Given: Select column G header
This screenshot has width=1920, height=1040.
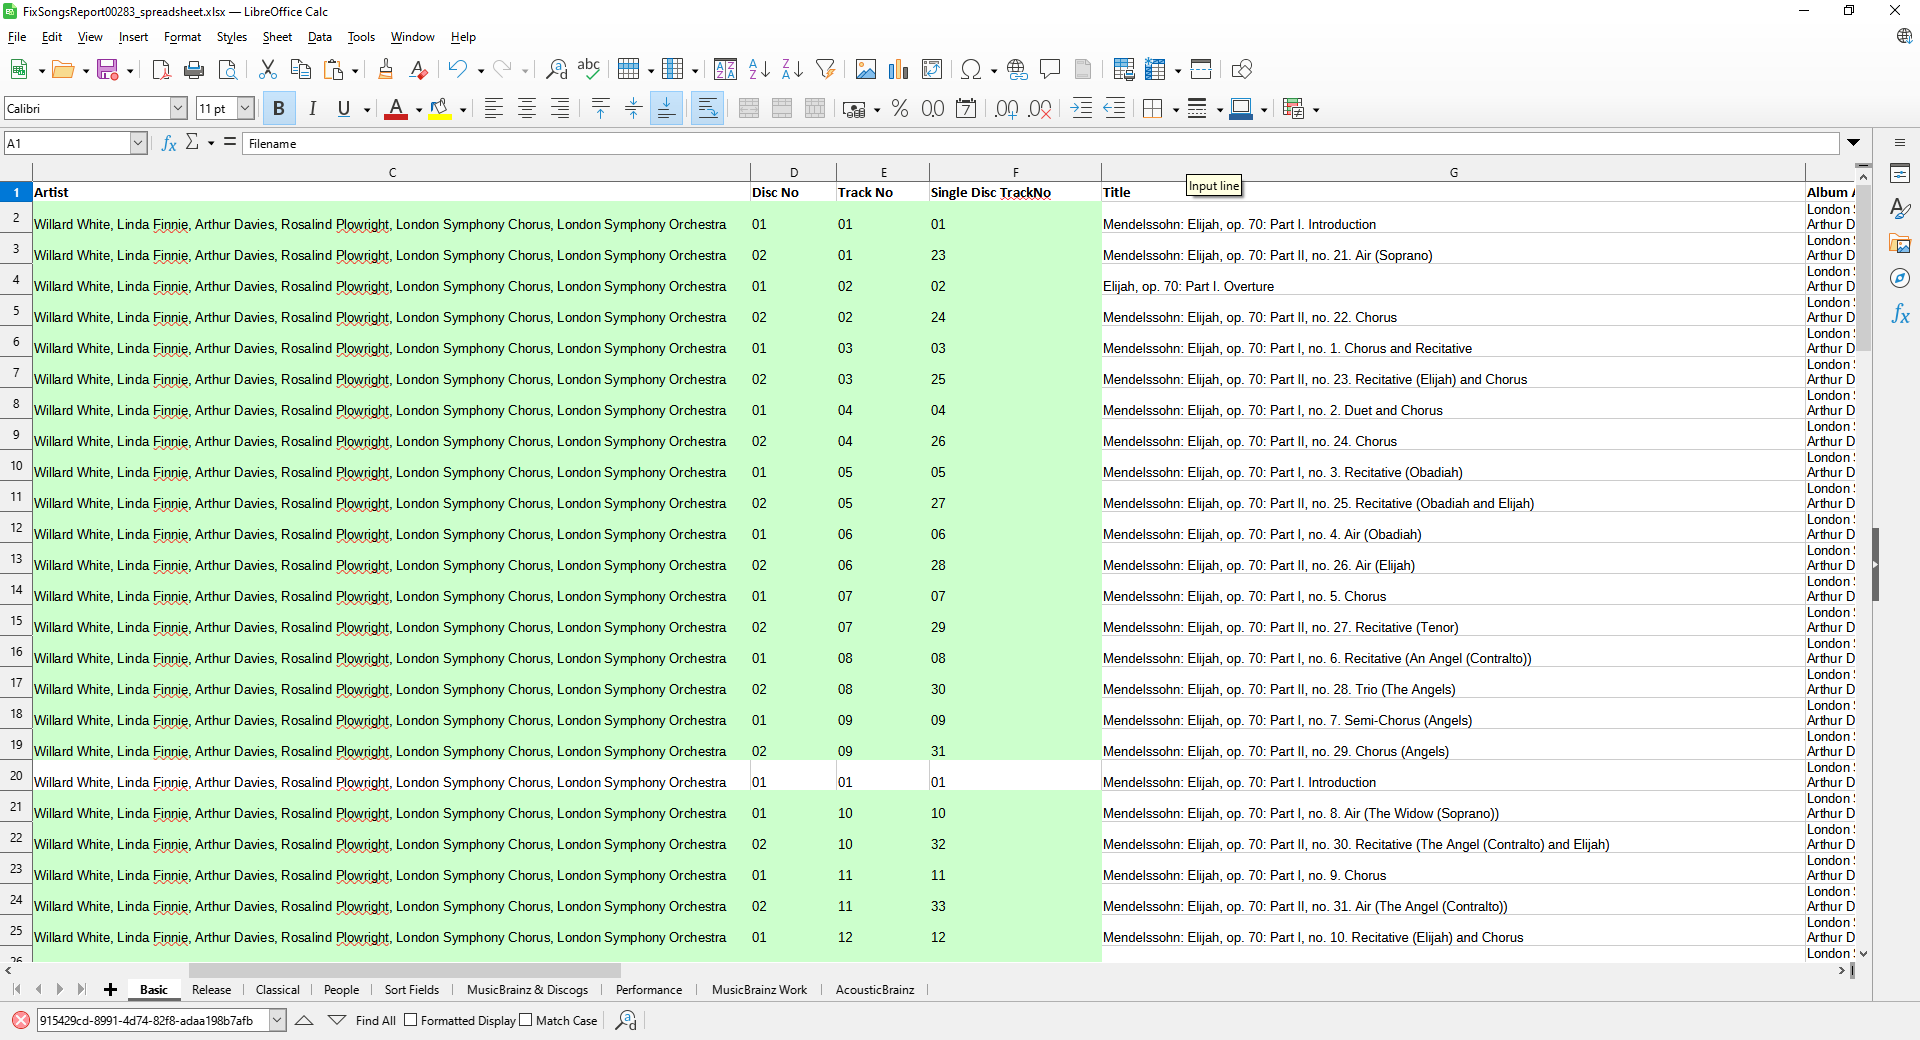Looking at the screenshot, I should (1453, 172).
